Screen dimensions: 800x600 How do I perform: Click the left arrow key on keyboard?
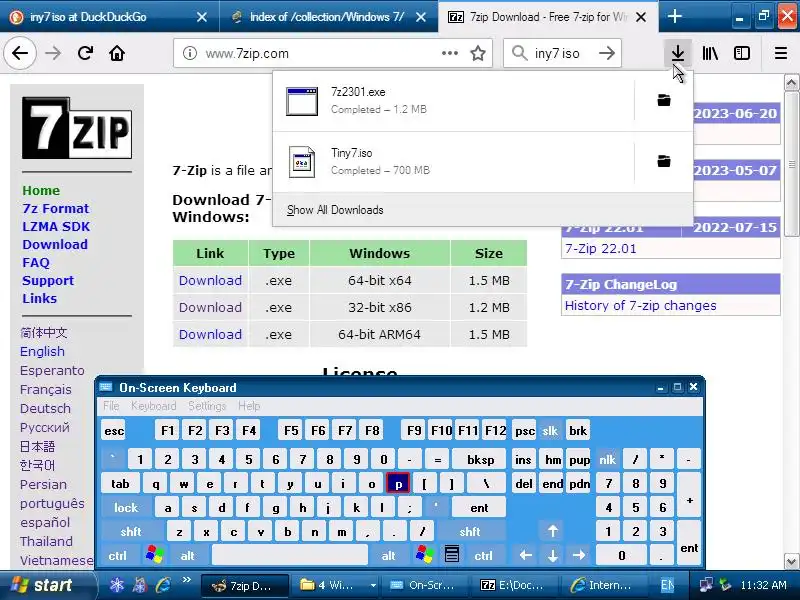click(526, 555)
